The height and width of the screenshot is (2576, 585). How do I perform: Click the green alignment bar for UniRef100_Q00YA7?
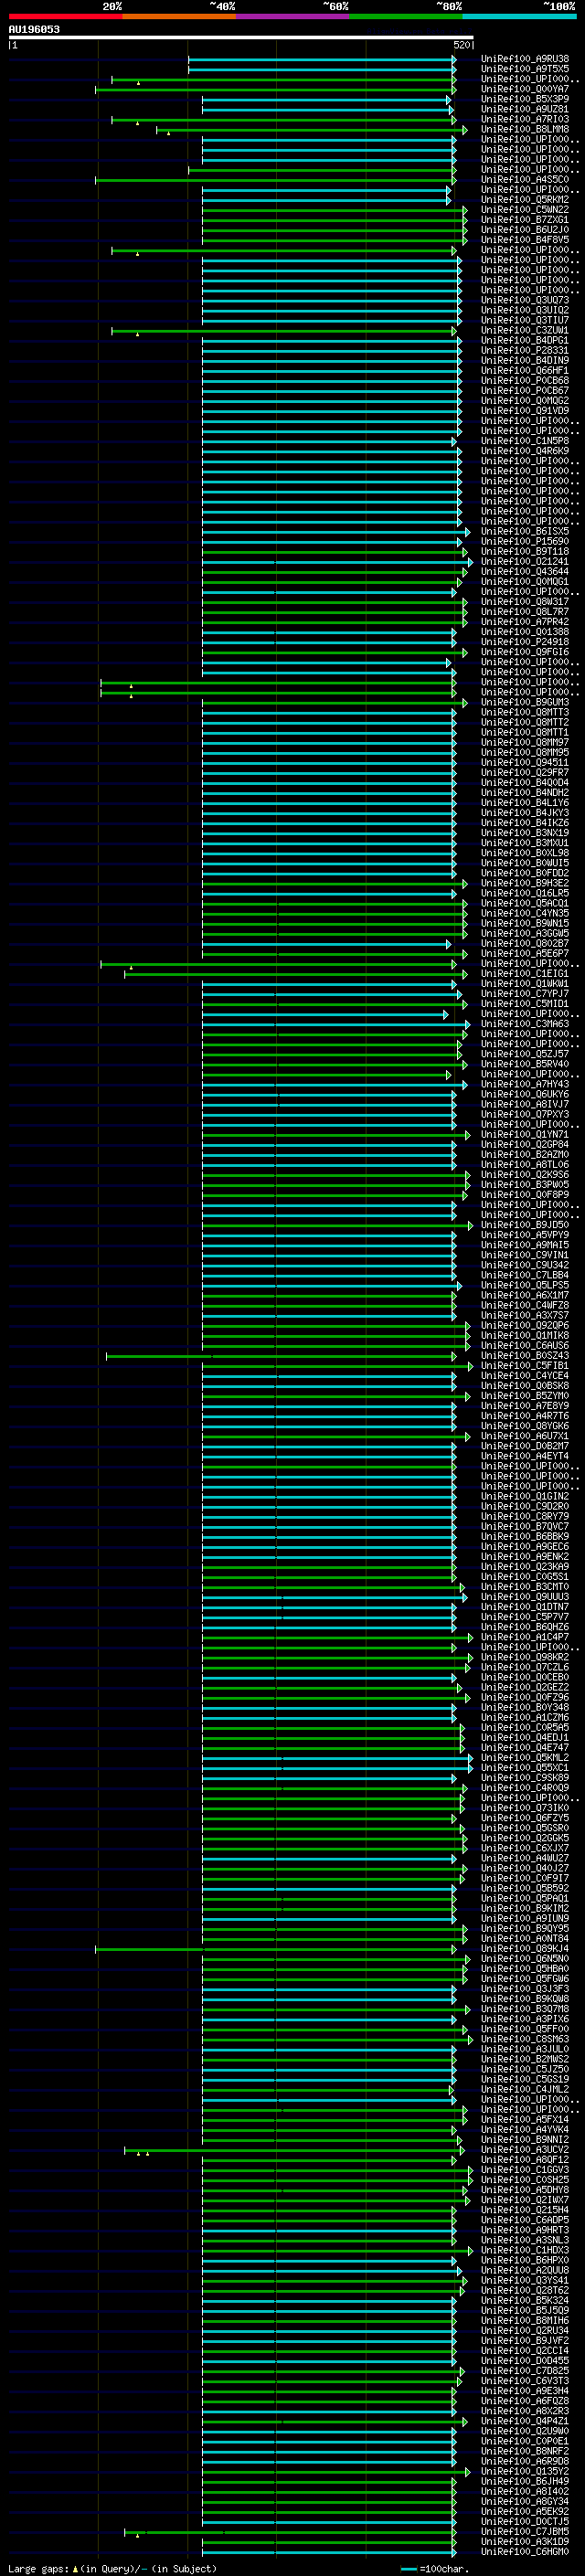coord(275,89)
